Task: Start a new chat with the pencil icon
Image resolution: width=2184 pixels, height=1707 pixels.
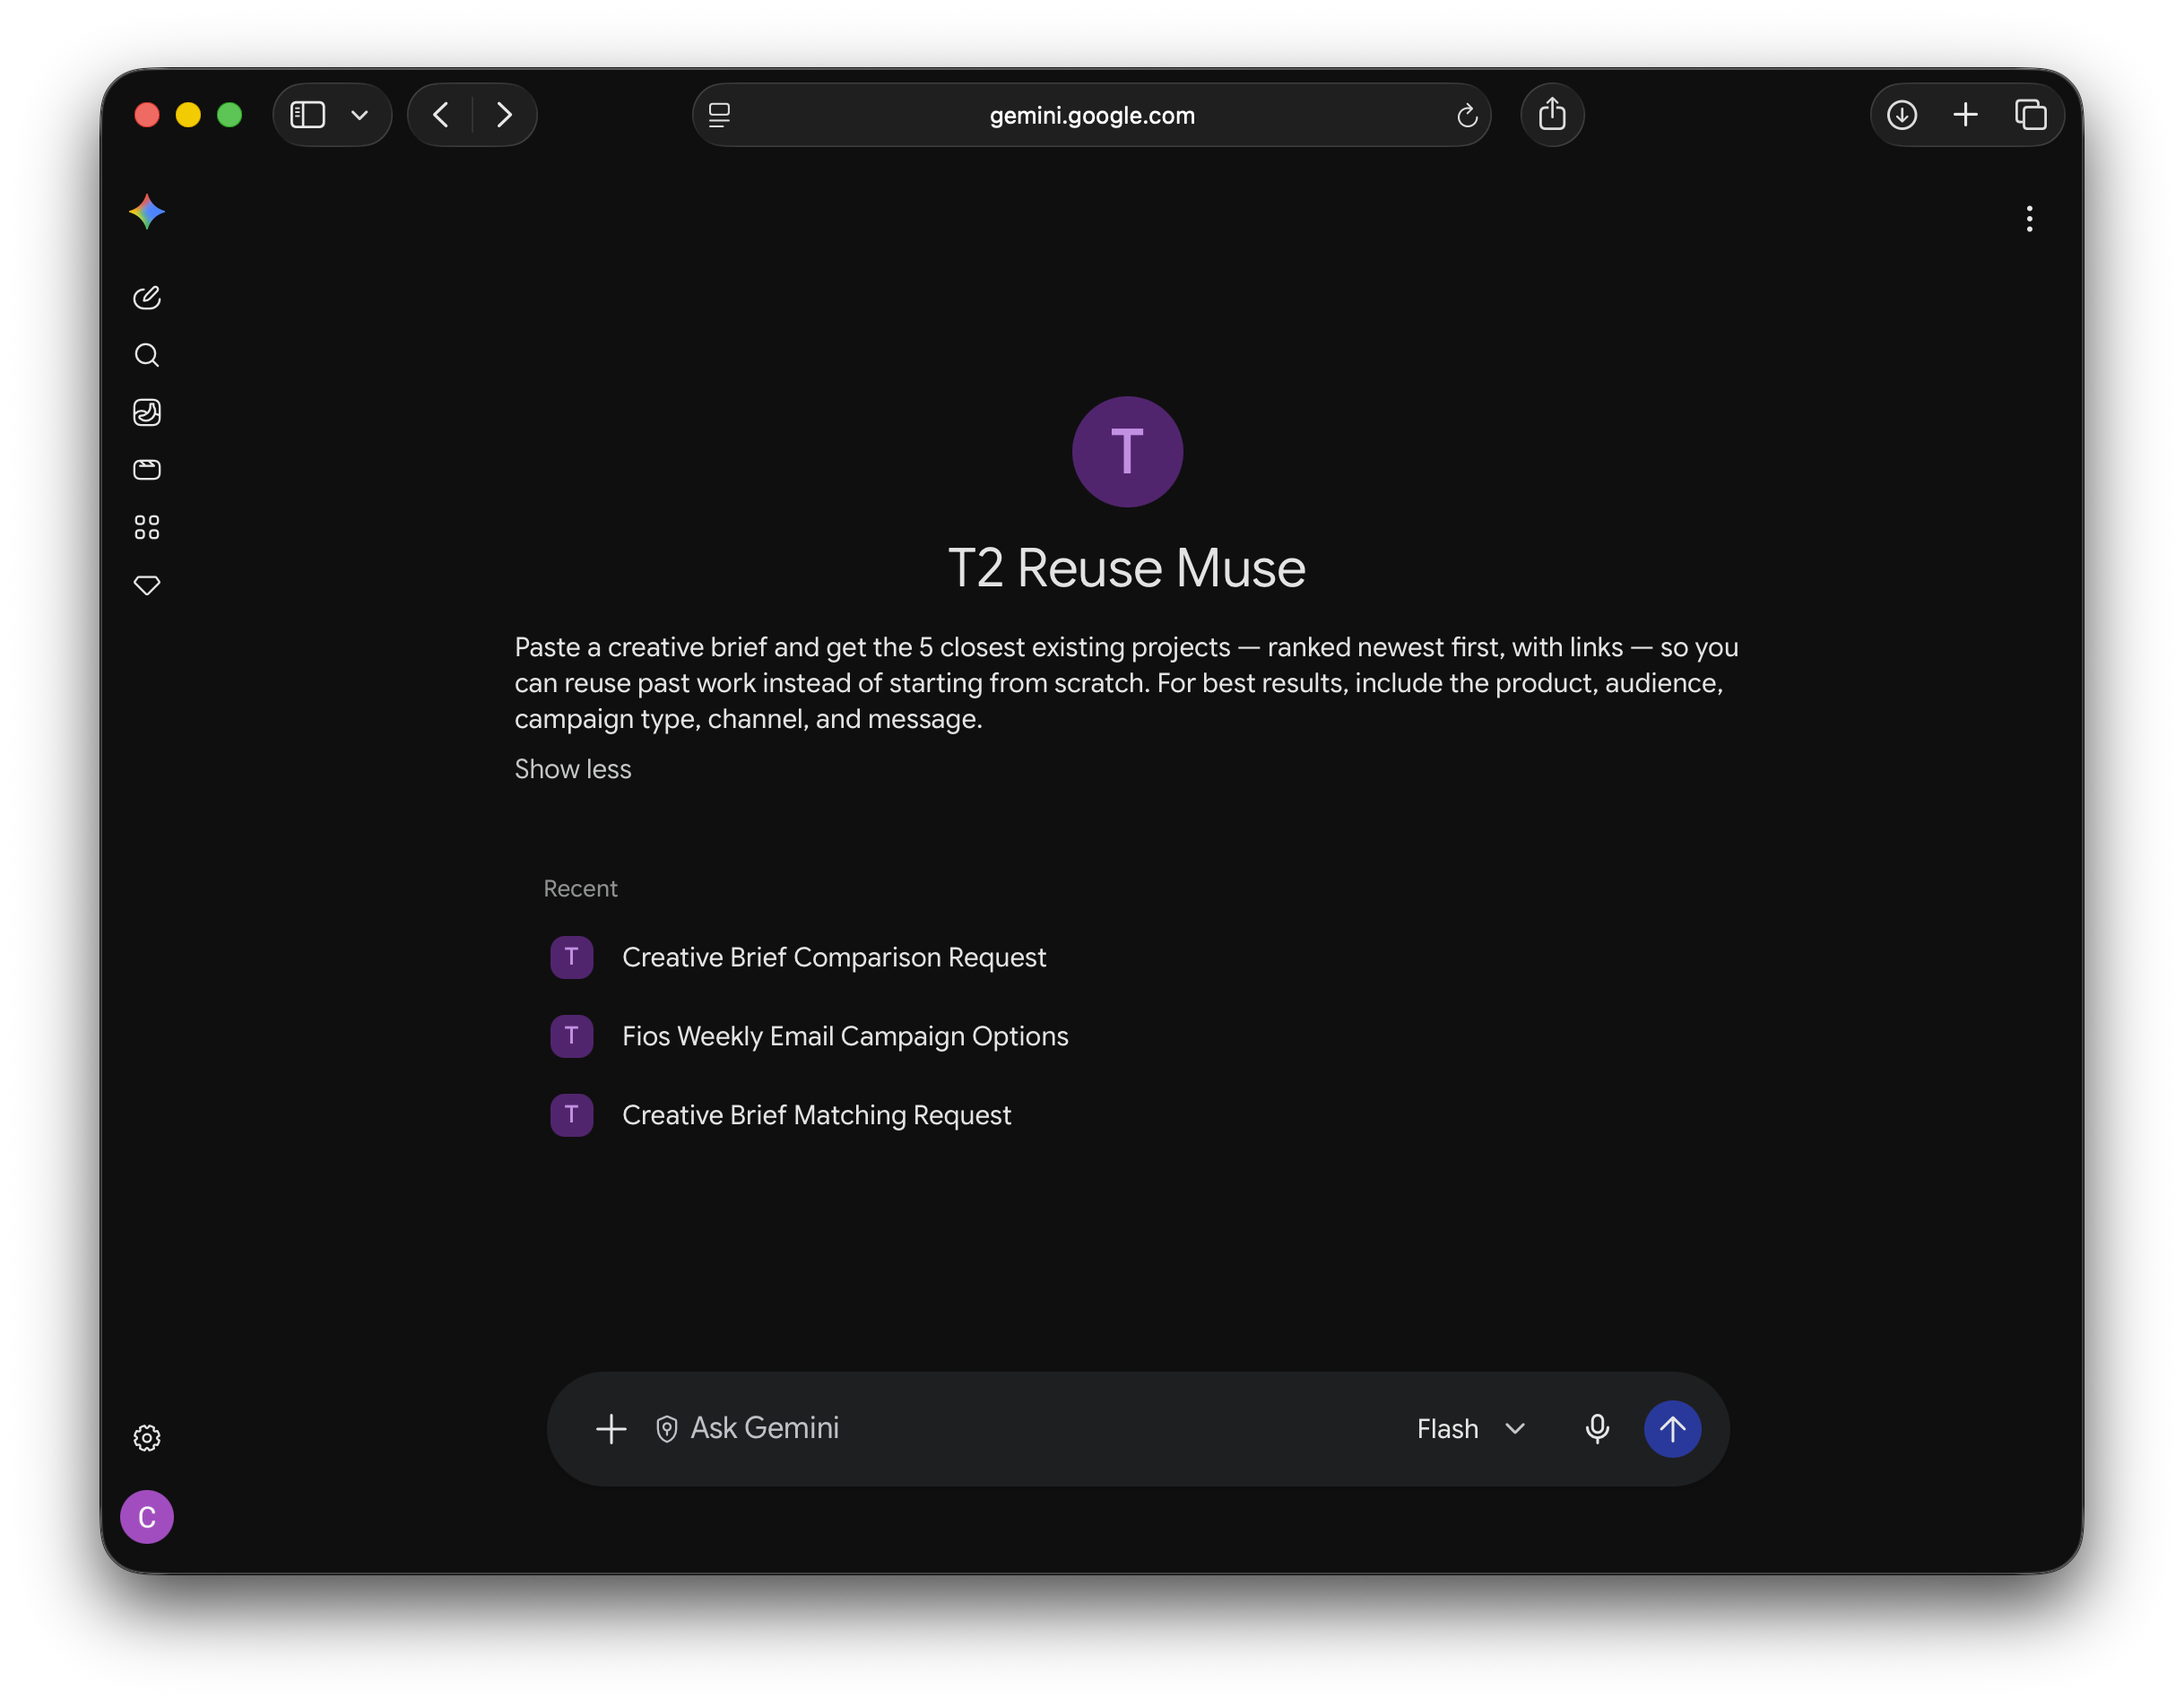Action: (147, 298)
